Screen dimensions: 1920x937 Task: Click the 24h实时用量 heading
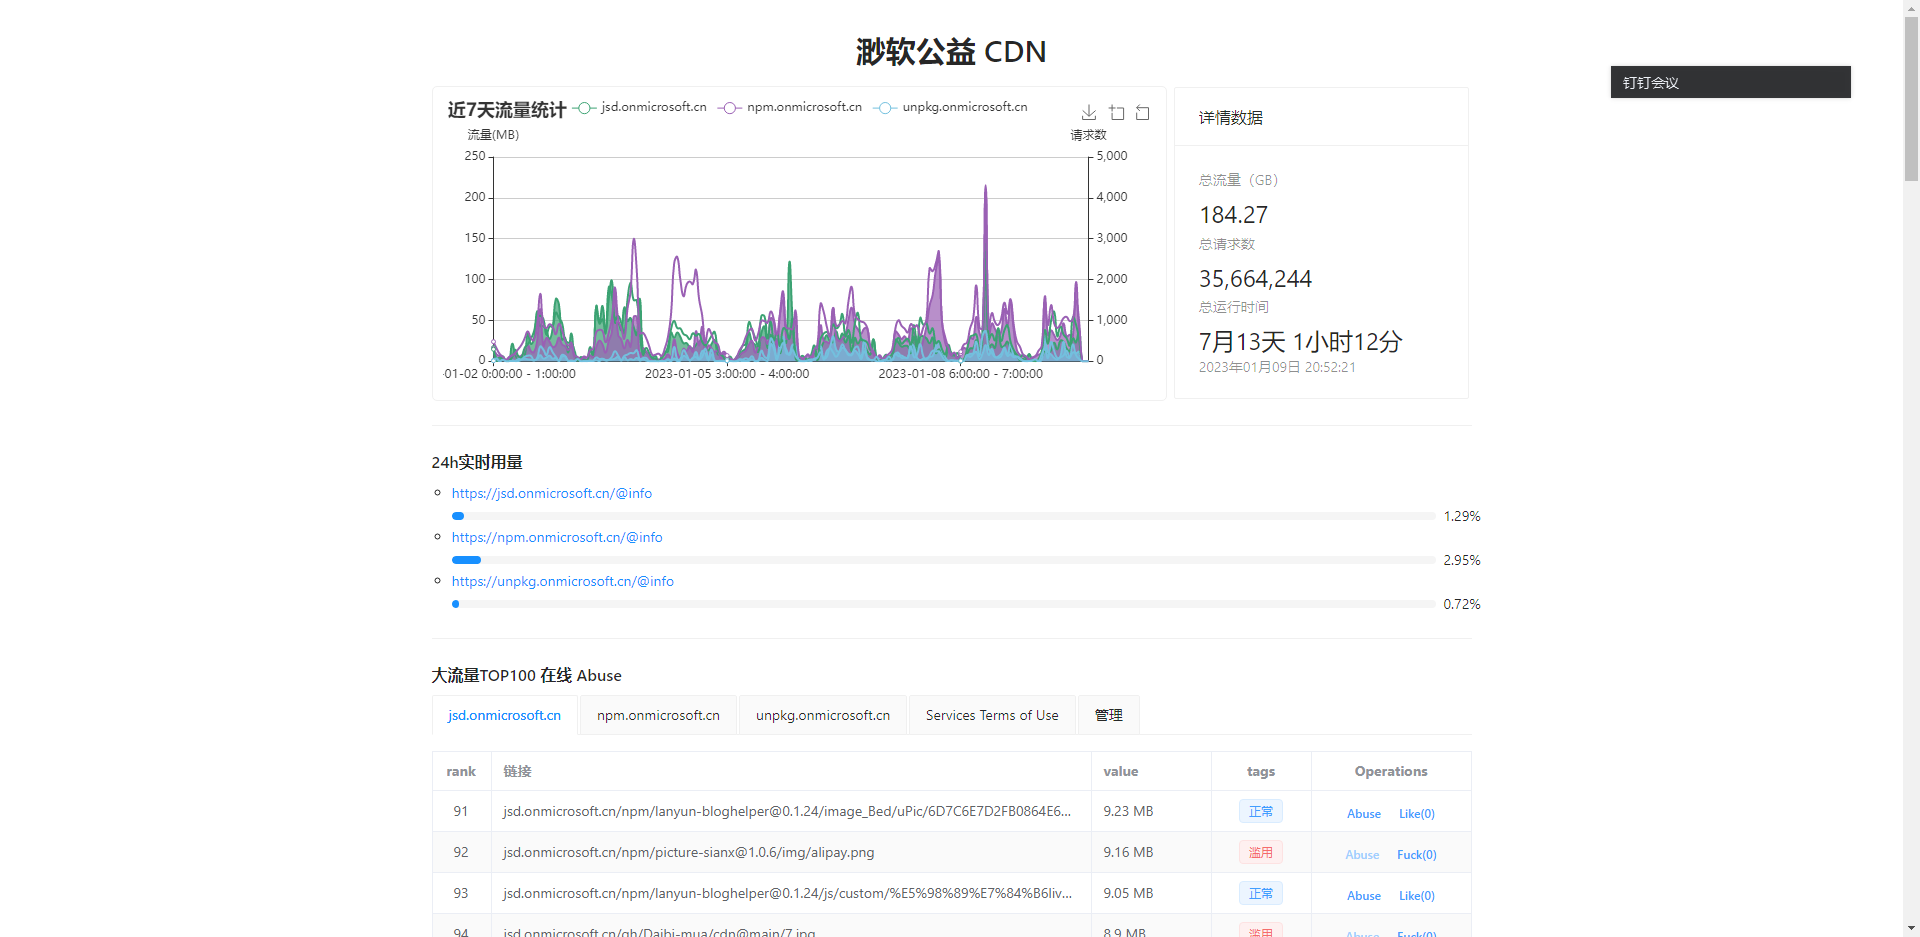[x=477, y=462]
